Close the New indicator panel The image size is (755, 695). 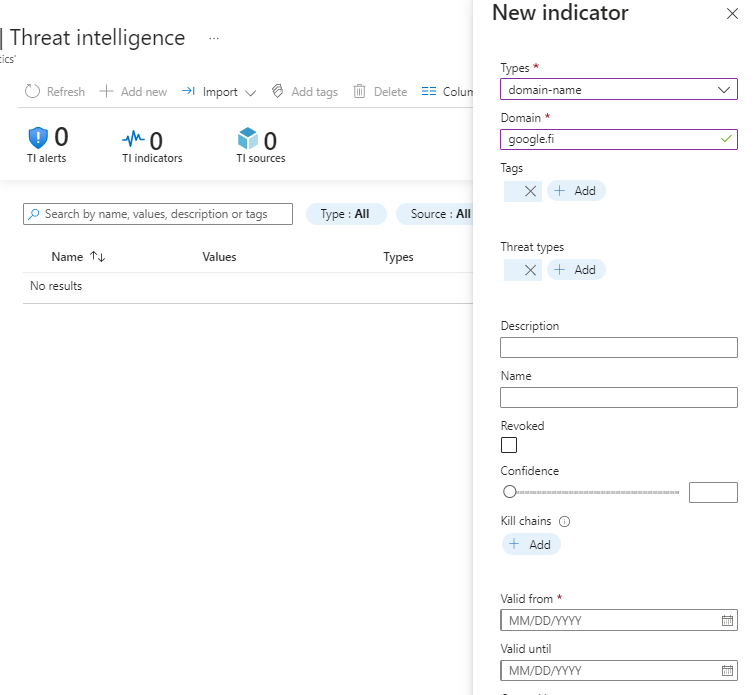point(731,15)
